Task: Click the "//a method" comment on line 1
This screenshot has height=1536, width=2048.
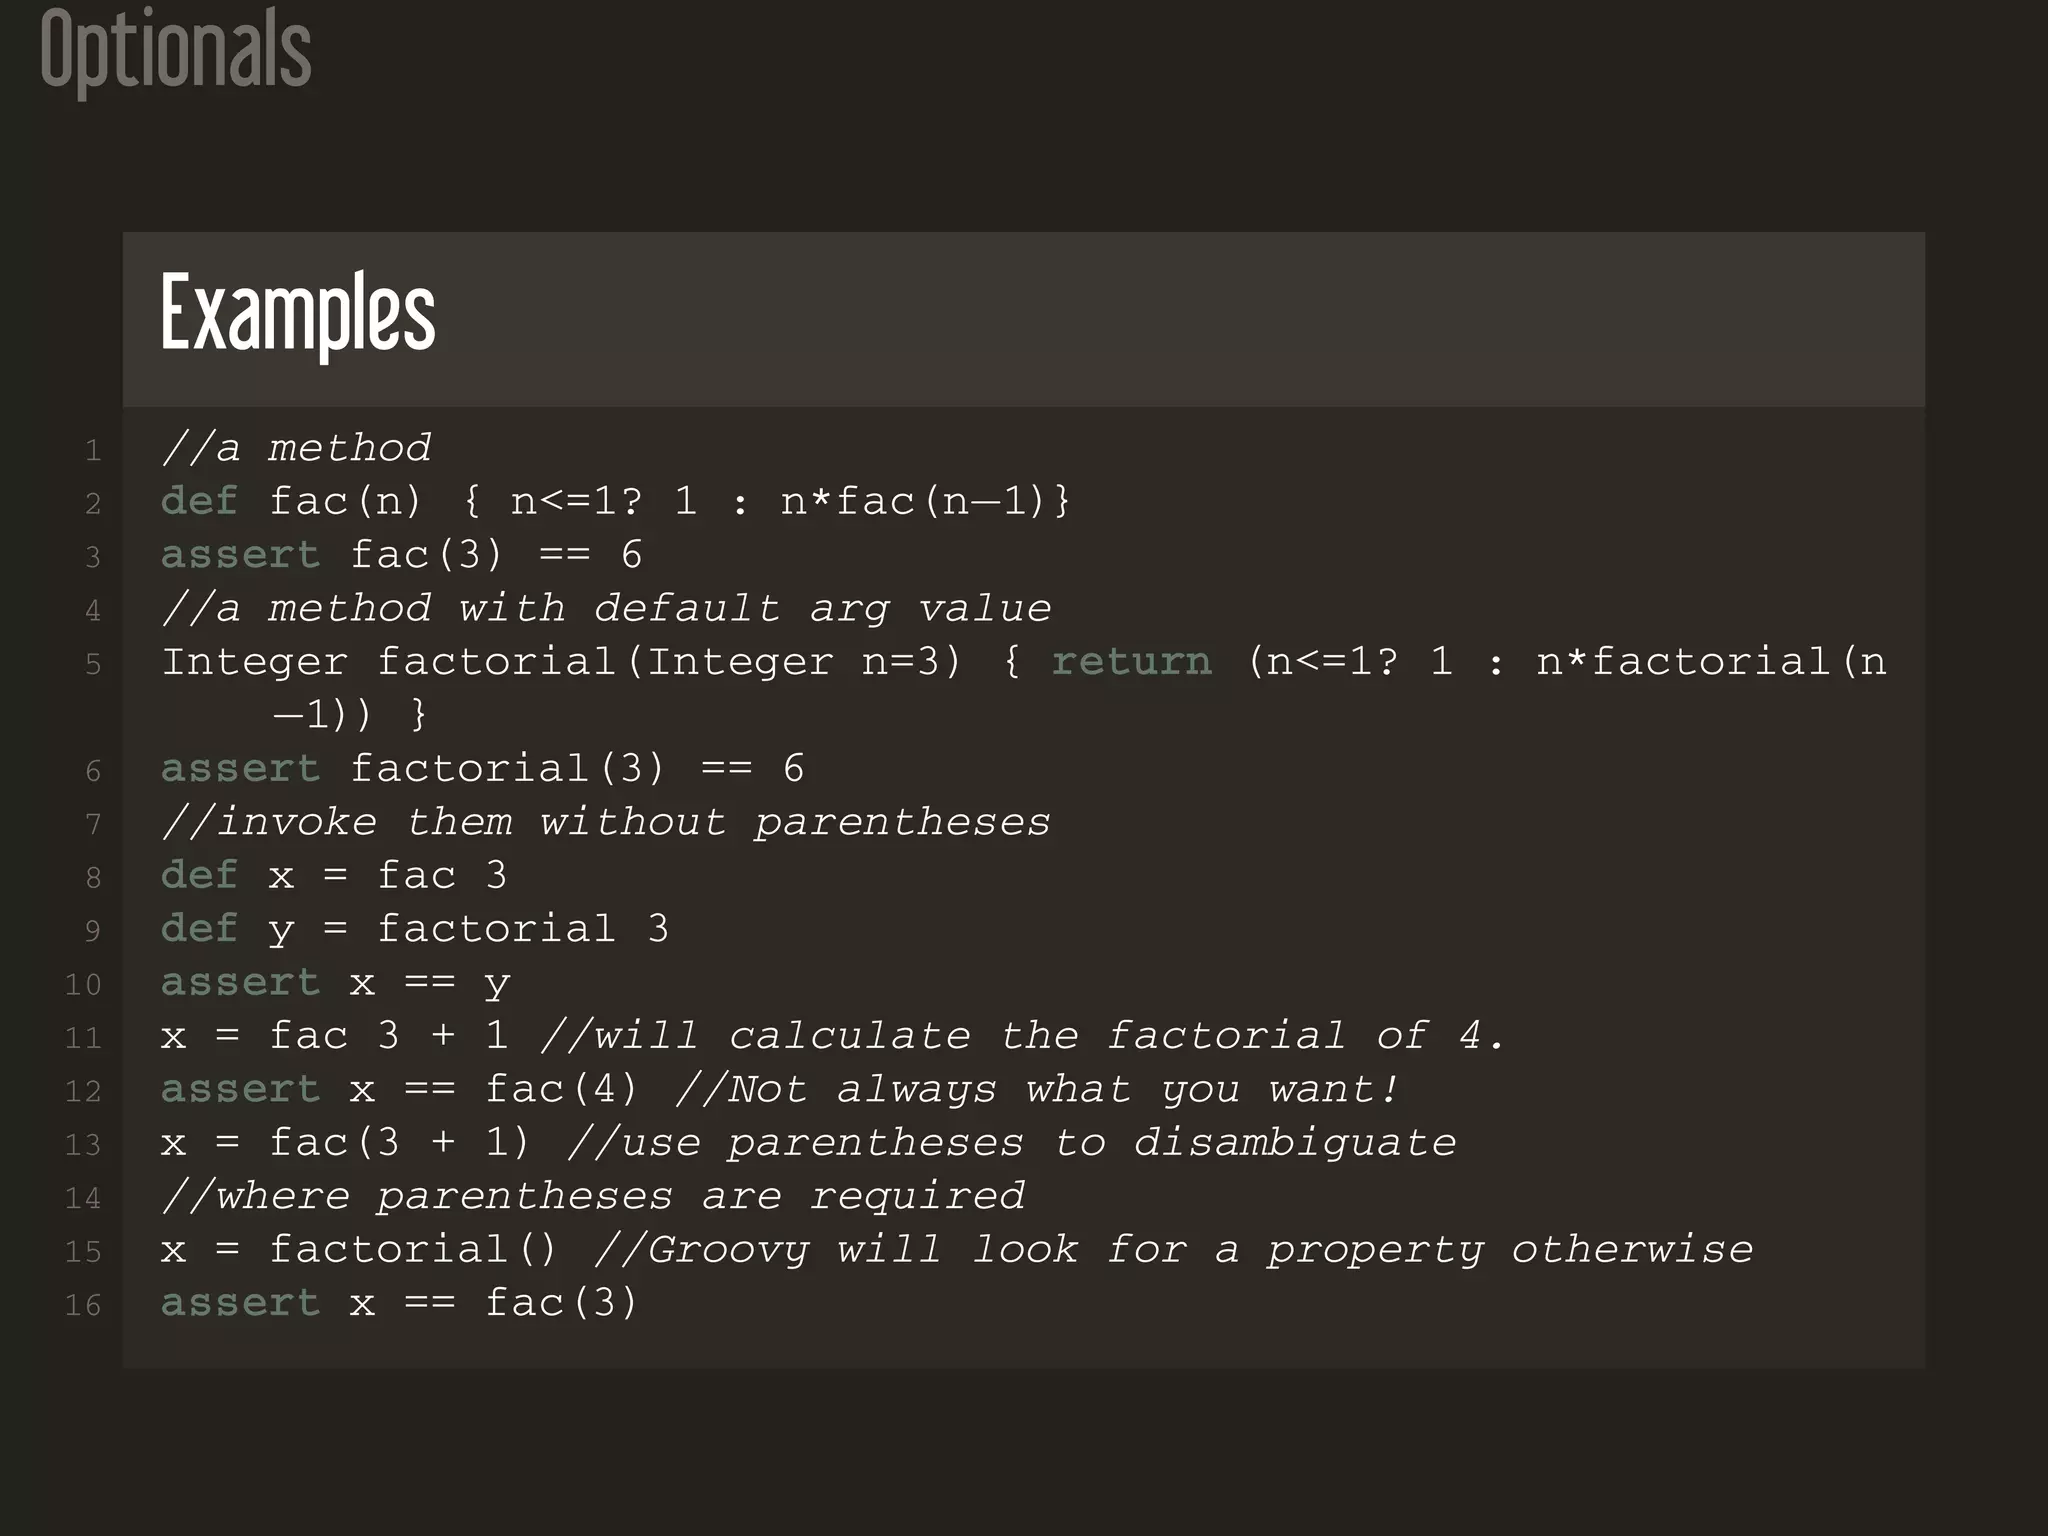Action: [296, 448]
